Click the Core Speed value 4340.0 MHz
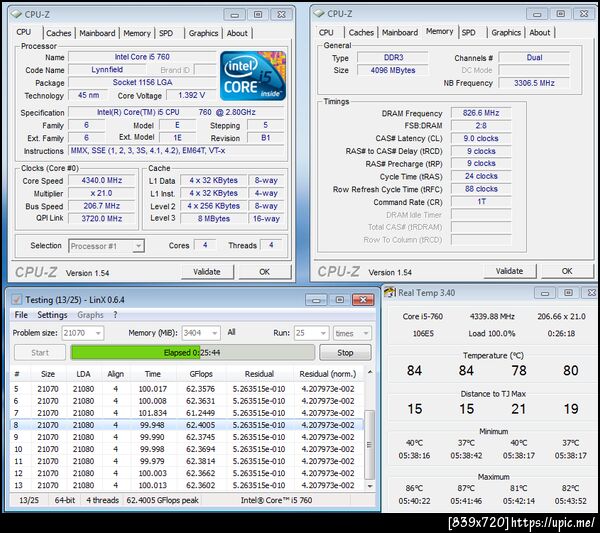 click(102, 181)
